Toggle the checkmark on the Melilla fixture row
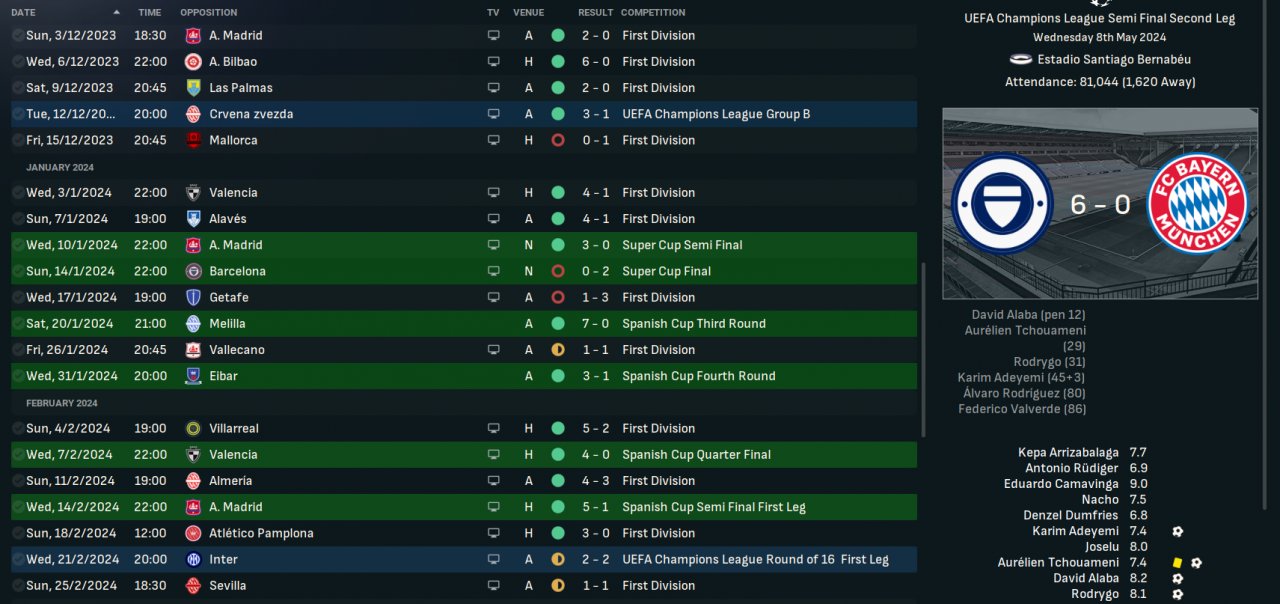The height and width of the screenshot is (604, 1280). click(18, 324)
